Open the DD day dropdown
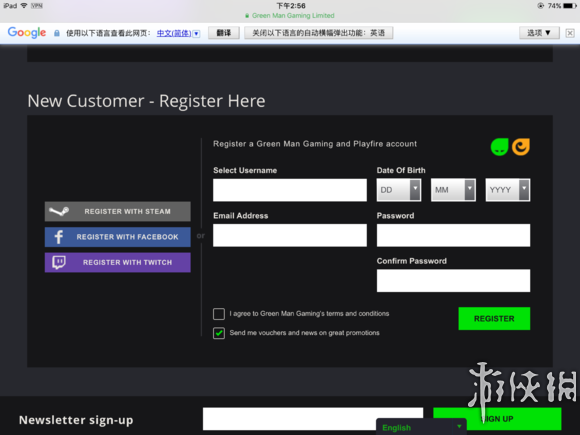The width and height of the screenshot is (580, 435). click(x=399, y=190)
